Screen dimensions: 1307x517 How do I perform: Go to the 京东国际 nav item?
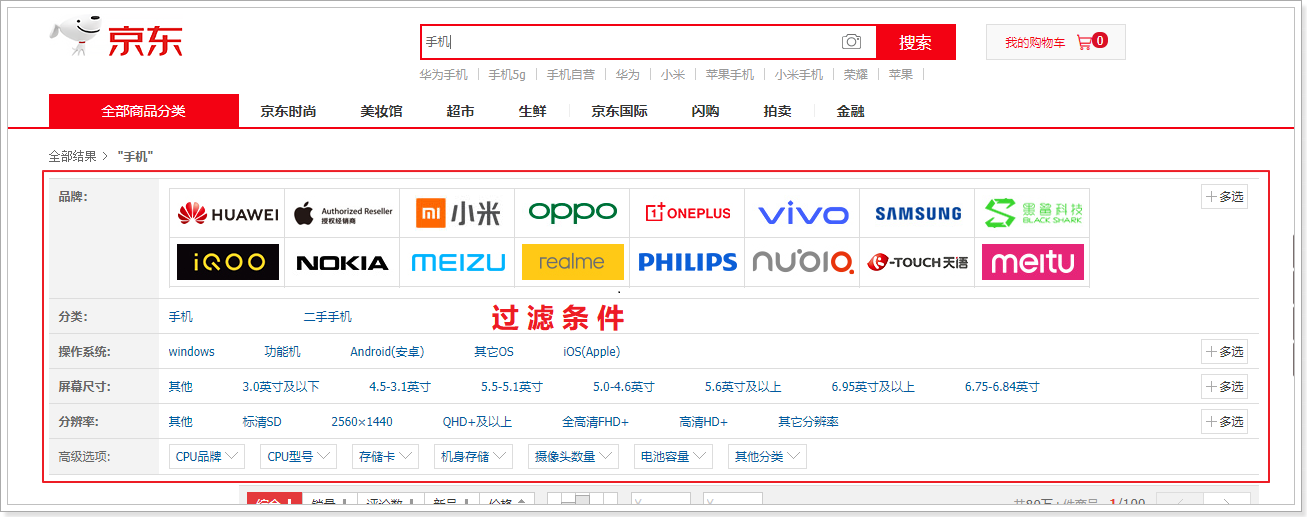pos(619,111)
